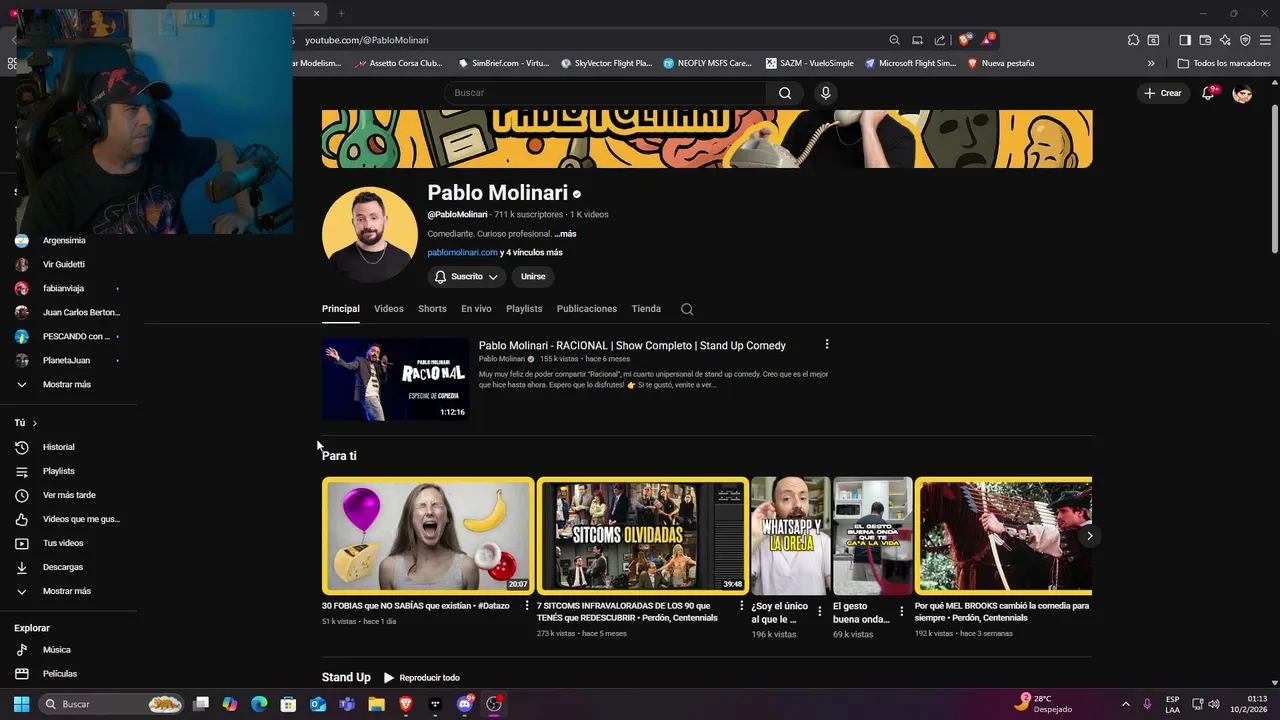
Task: Click the Crear button
Action: click(1163, 93)
